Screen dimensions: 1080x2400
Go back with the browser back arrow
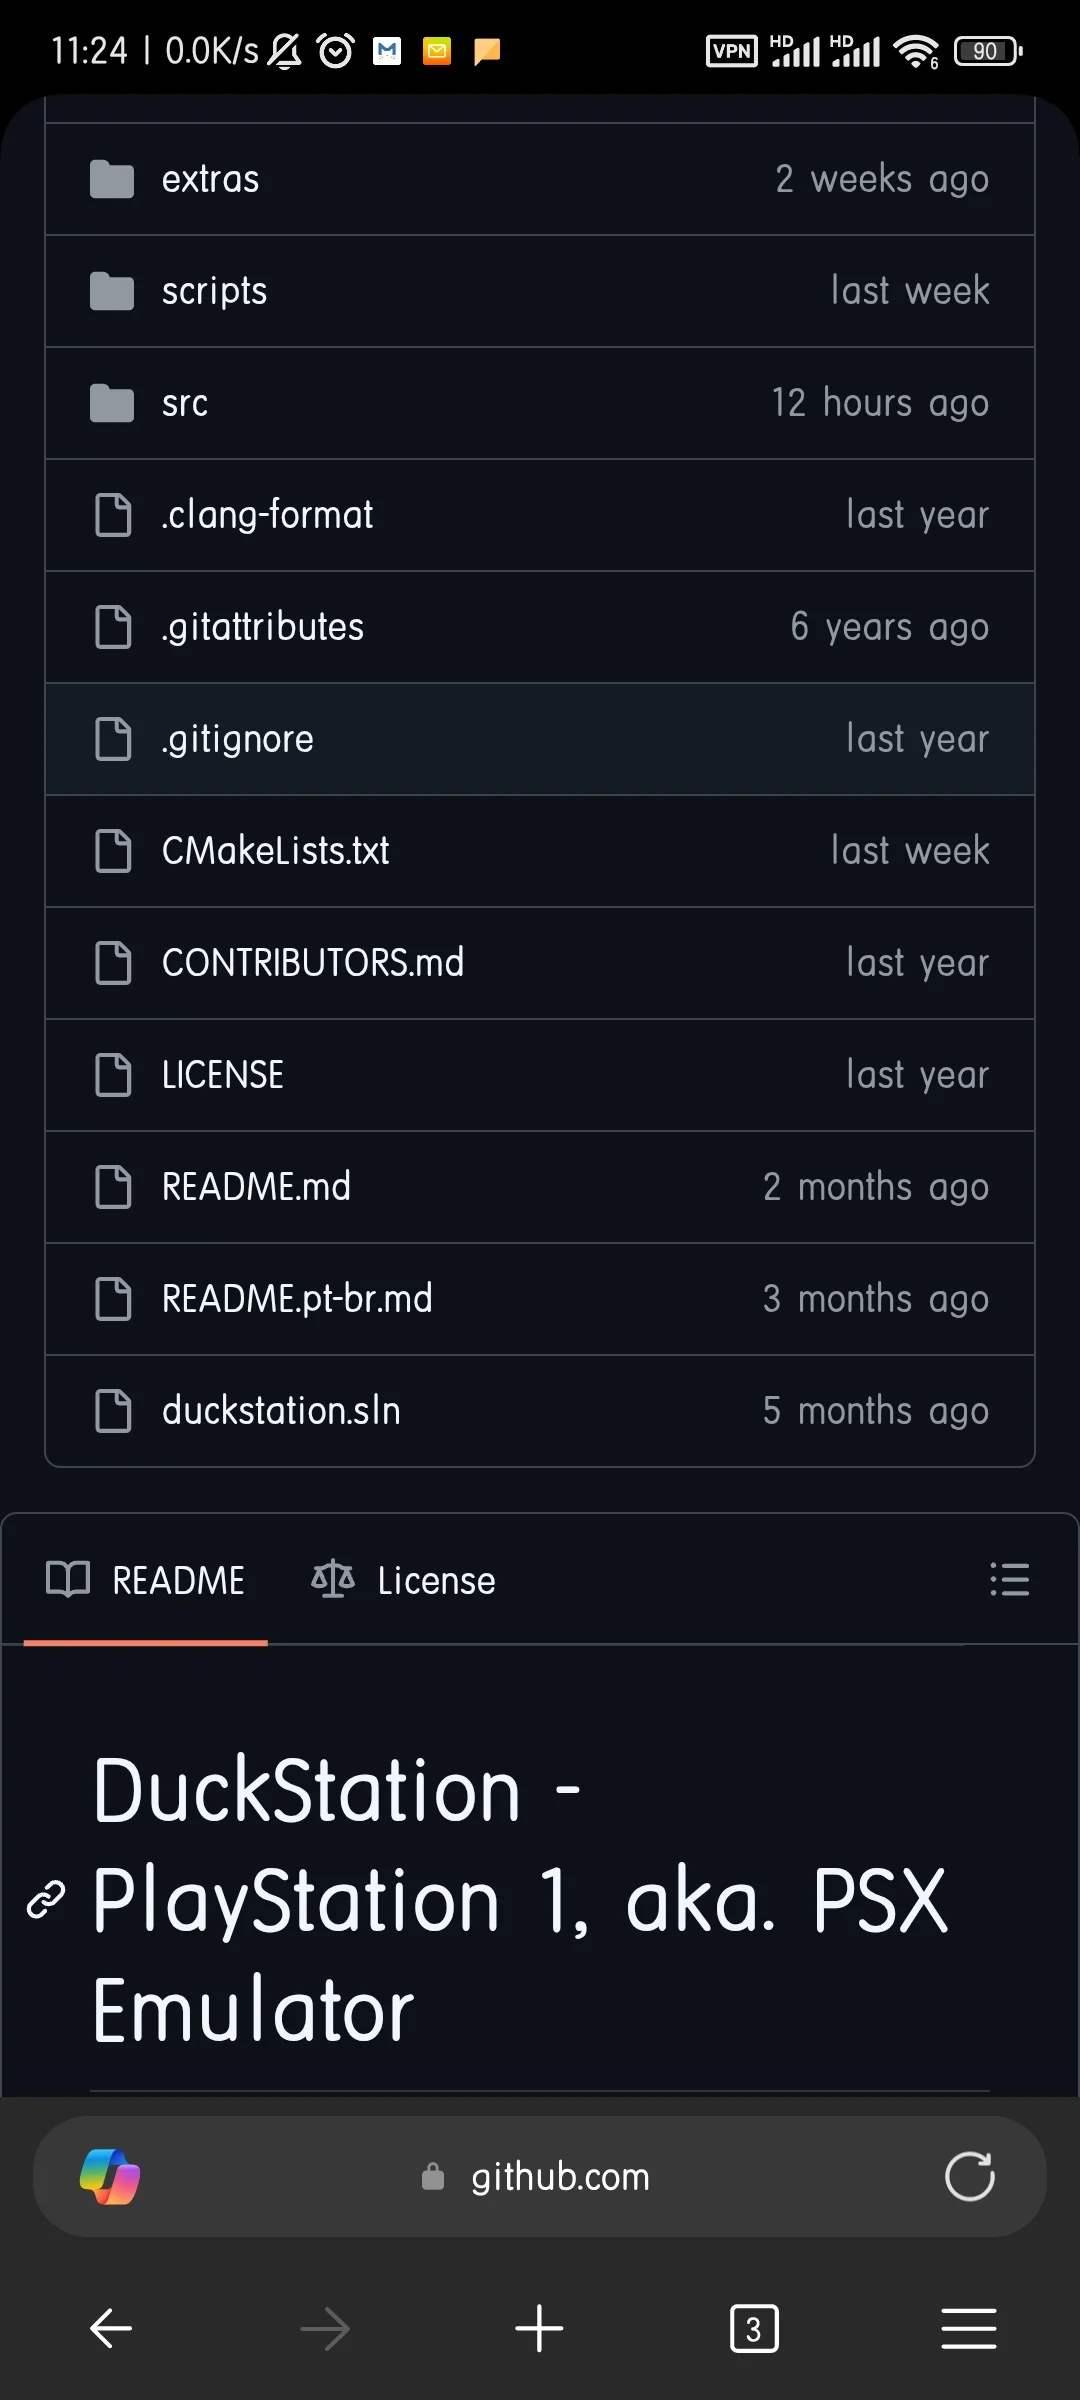tap(111, 2329)
